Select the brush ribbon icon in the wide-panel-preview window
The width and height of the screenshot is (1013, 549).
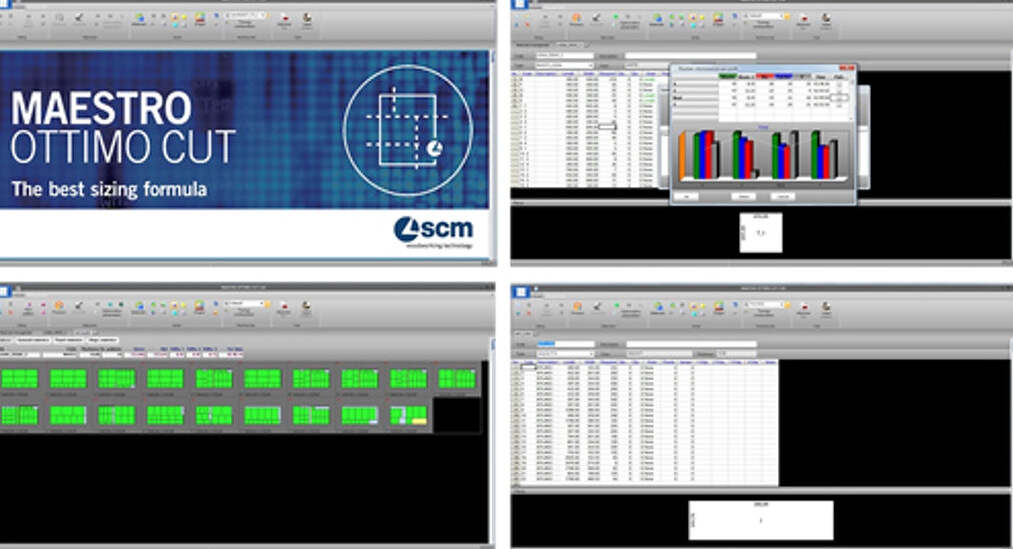point(597,307)
